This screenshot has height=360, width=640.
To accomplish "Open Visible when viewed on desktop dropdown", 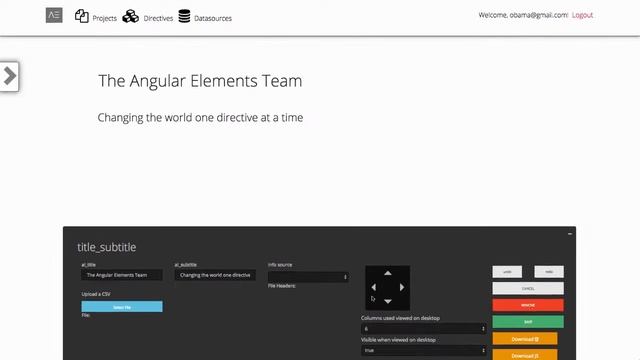I will [423, 350].
